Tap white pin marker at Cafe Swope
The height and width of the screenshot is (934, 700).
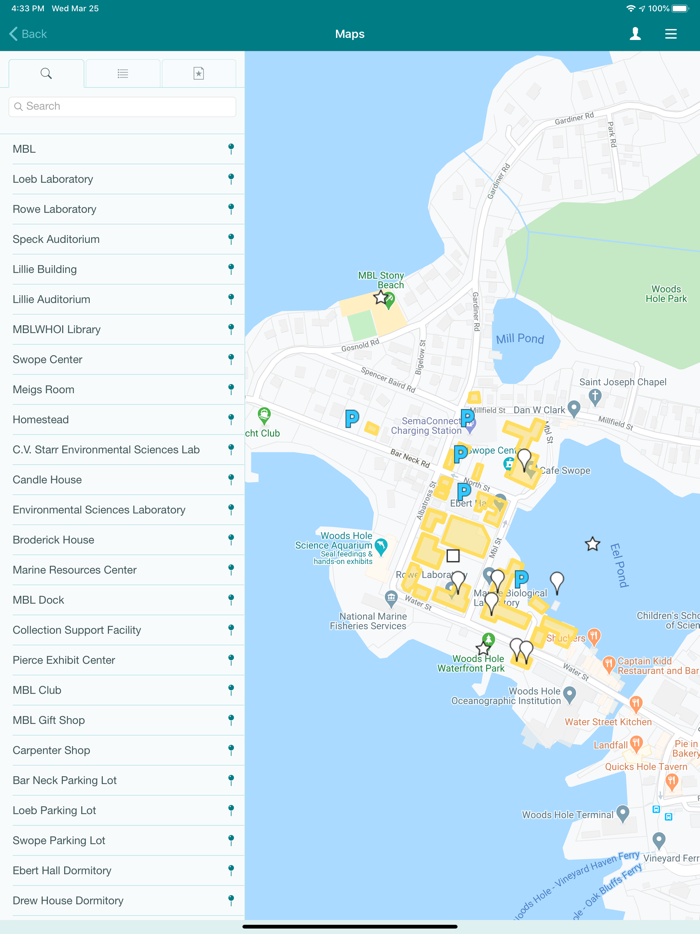click(524, 460)
